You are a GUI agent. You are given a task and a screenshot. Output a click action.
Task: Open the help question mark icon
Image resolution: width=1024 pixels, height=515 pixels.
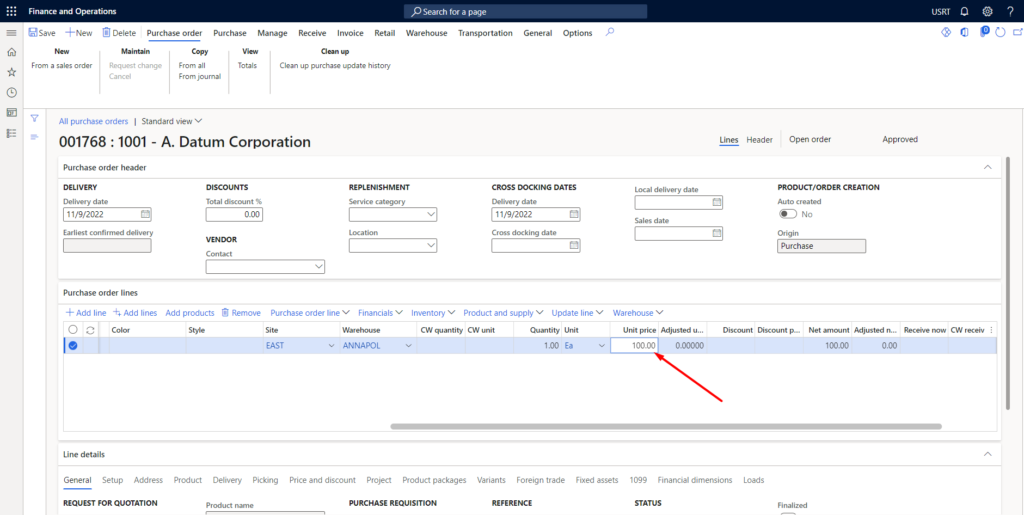(x=1010, y=11)
